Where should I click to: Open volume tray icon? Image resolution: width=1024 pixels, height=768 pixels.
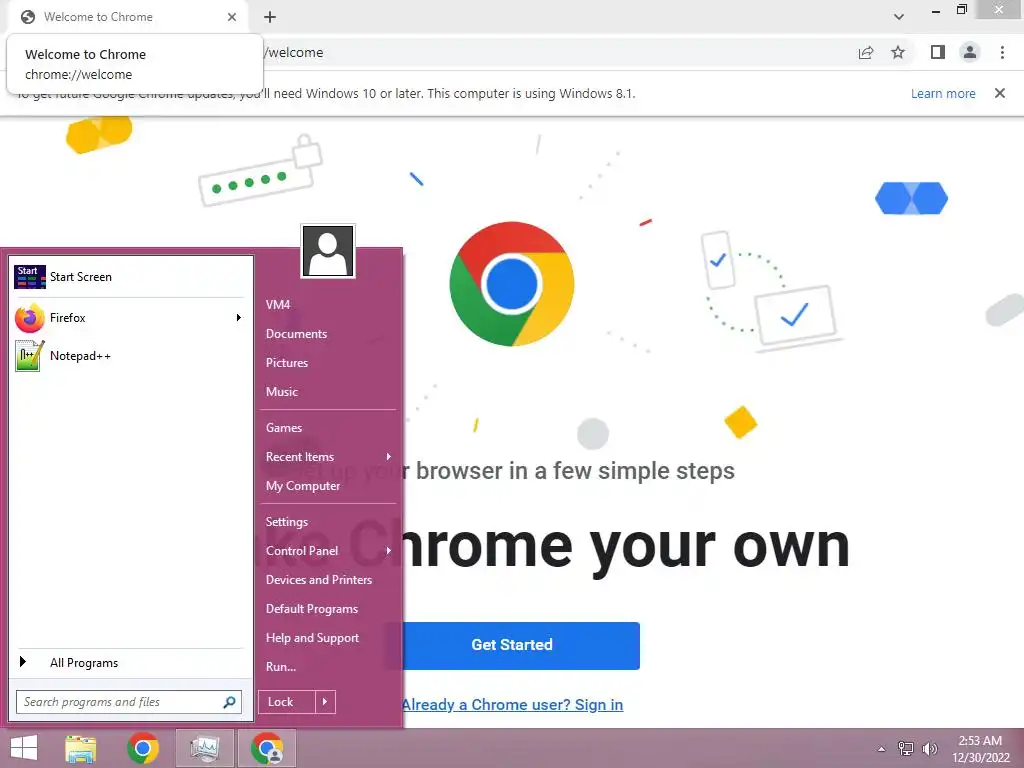pyautogui.click(x=929, y=748)
